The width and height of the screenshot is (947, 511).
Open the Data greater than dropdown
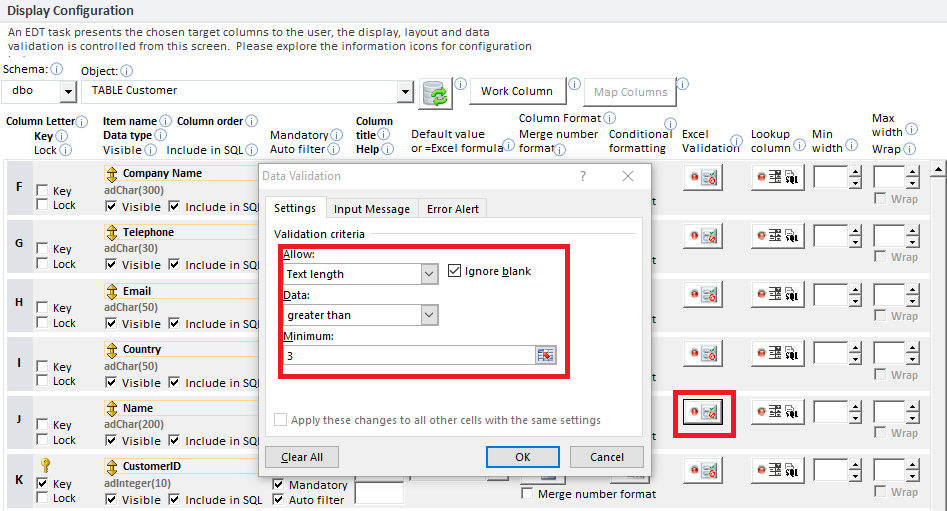[429, 315]
